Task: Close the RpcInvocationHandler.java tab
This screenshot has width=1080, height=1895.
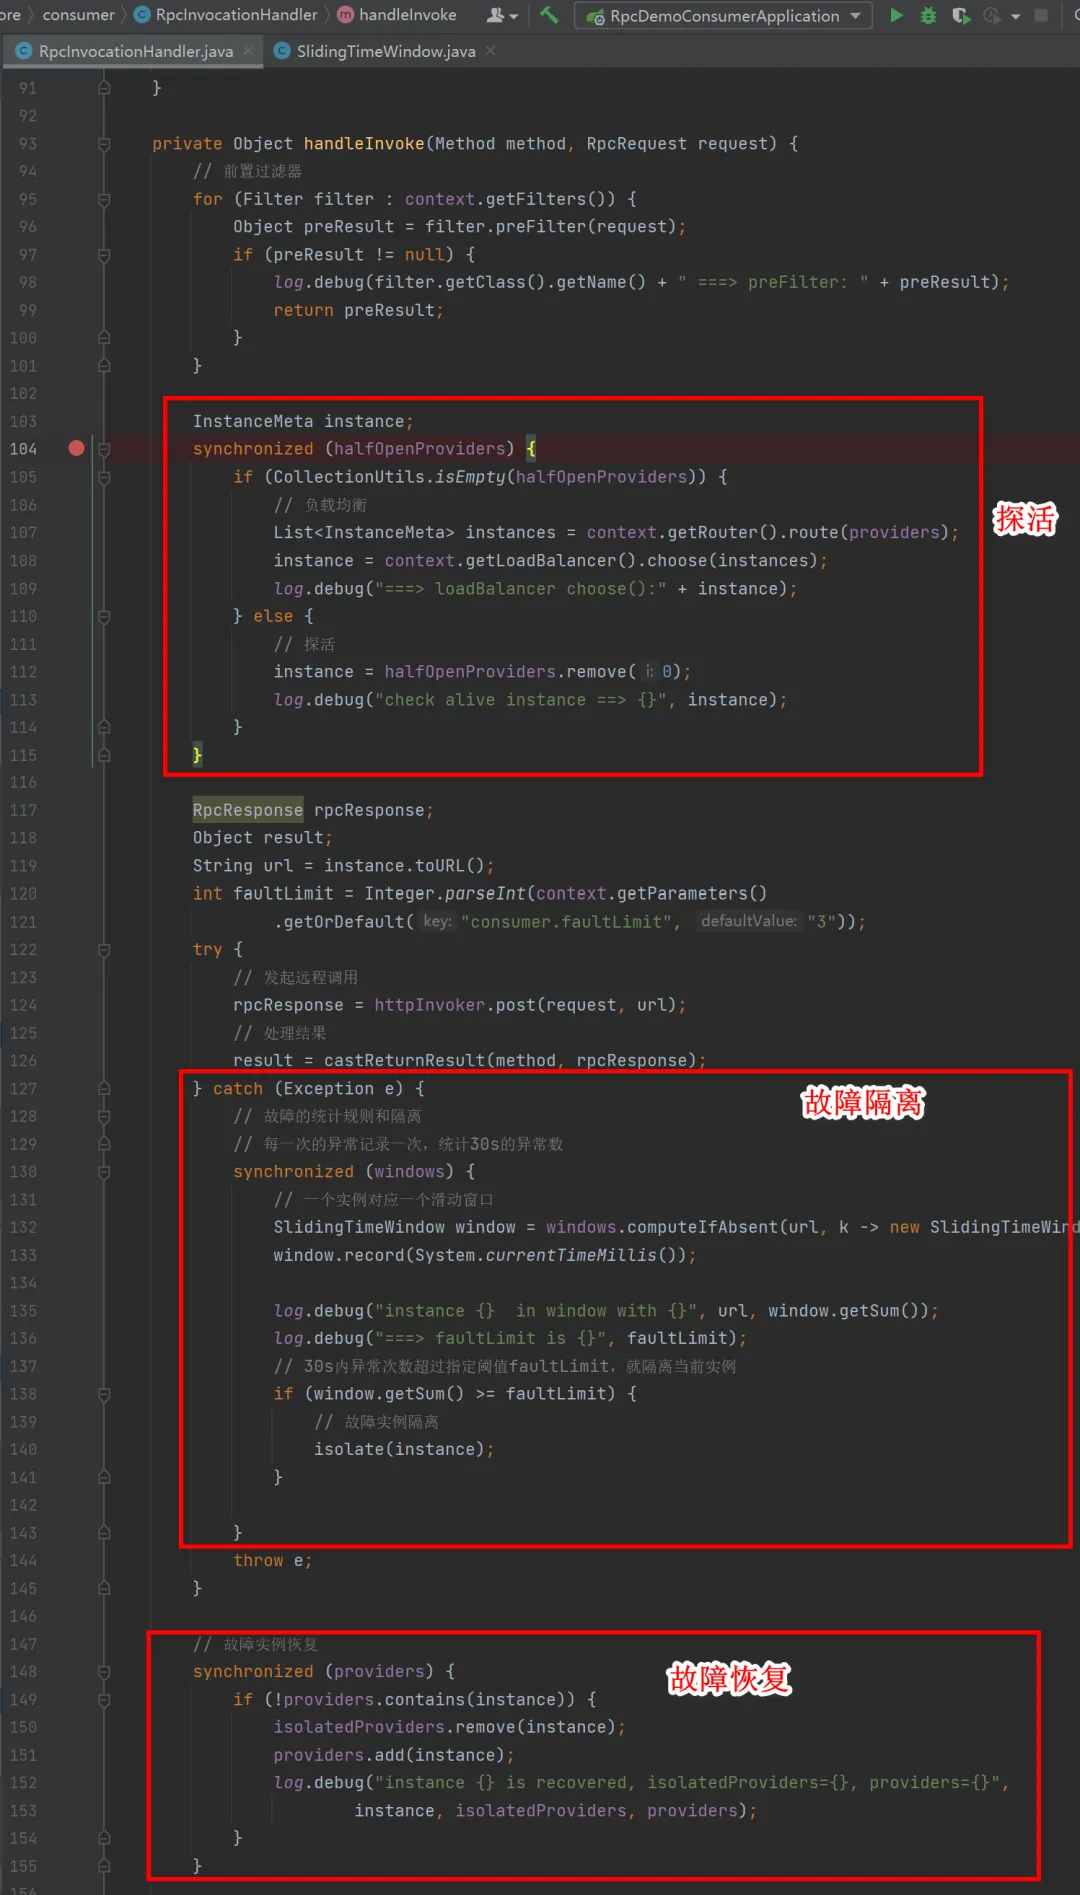Action: coord(248,51)
